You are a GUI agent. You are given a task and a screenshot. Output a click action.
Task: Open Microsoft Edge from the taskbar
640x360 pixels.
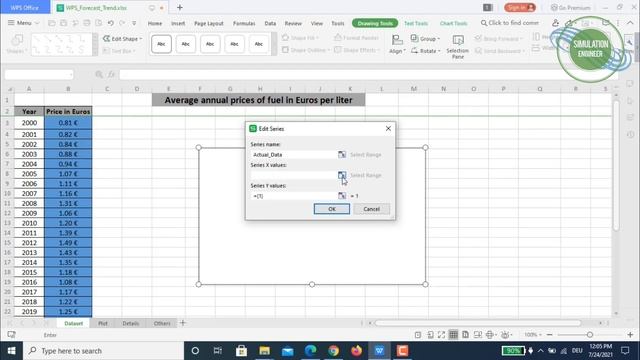(x=311, y=351)
